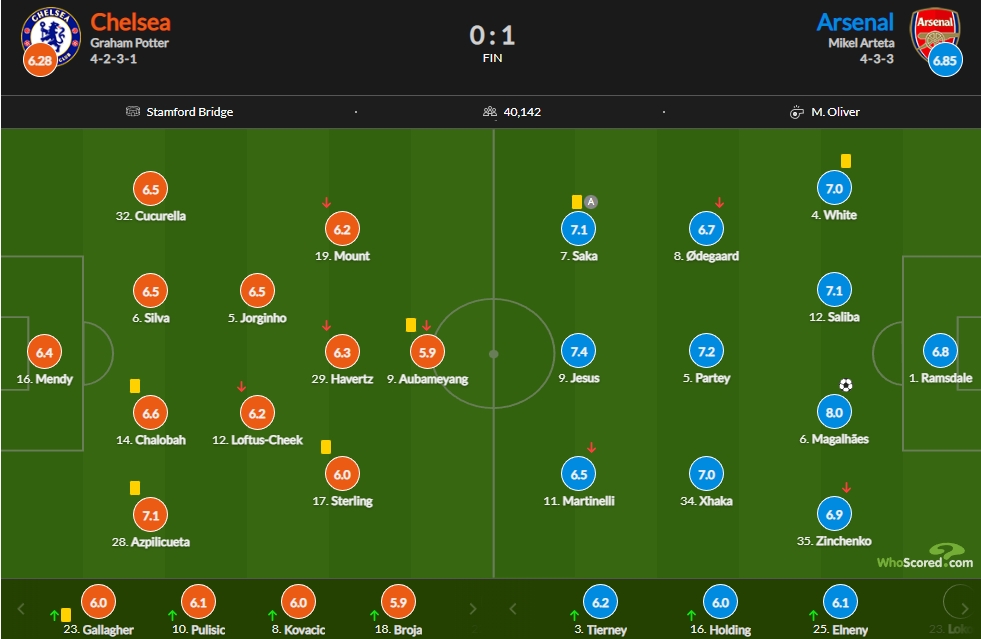981x639 pixels.
Task: Click the Arsenal club crest
Action: pyautogui.click(x=935, y=34)
